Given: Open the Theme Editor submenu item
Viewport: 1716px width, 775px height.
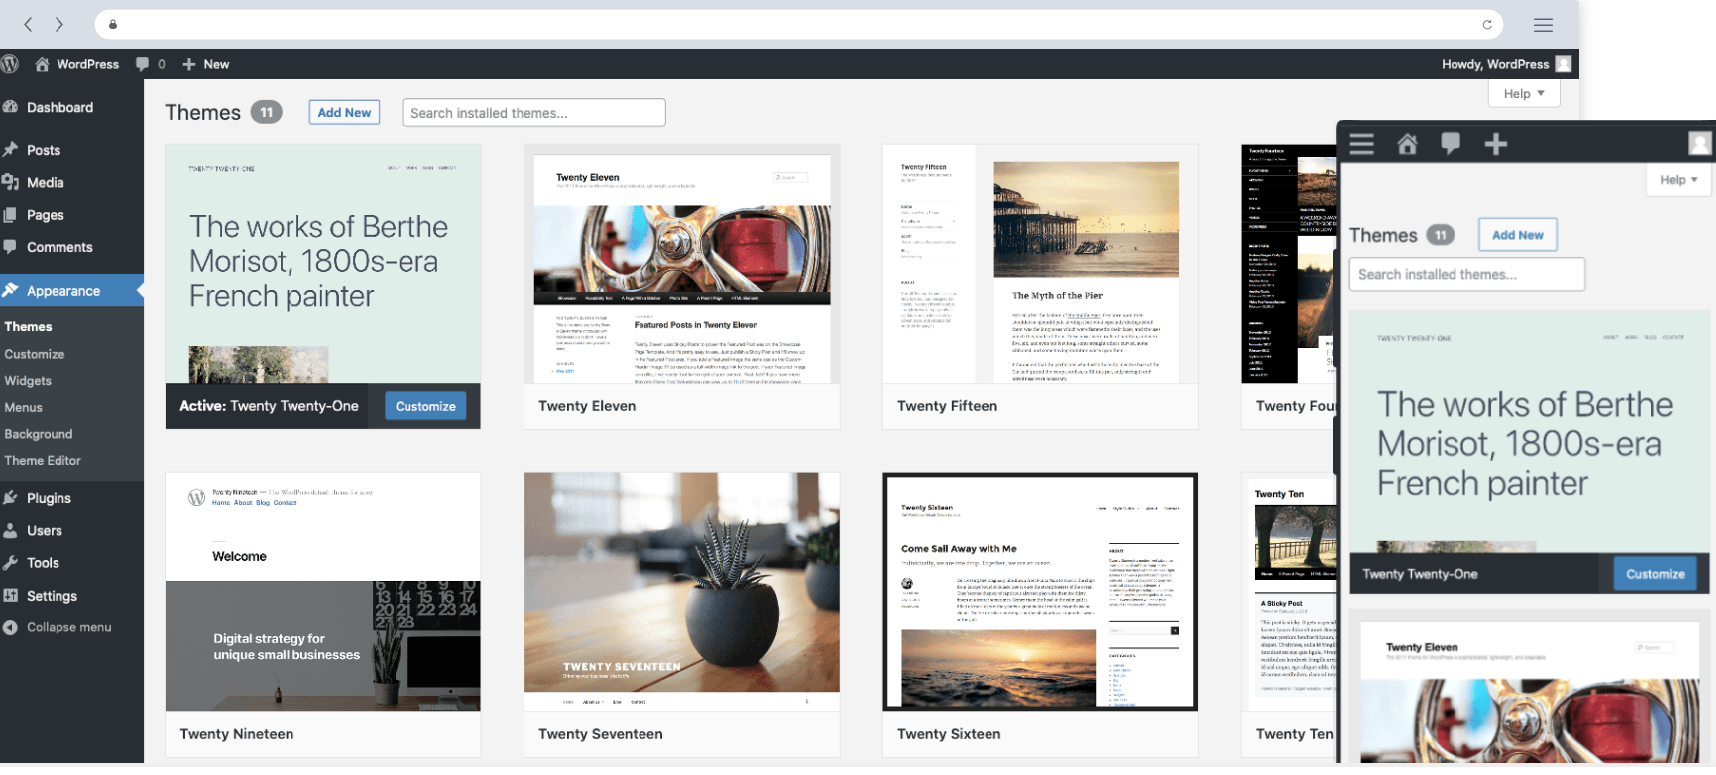Looking at the screenshot, I should tap(42, 460).
